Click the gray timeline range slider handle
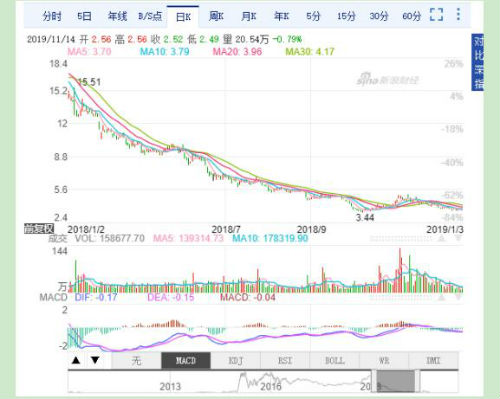 pos(396,381)
